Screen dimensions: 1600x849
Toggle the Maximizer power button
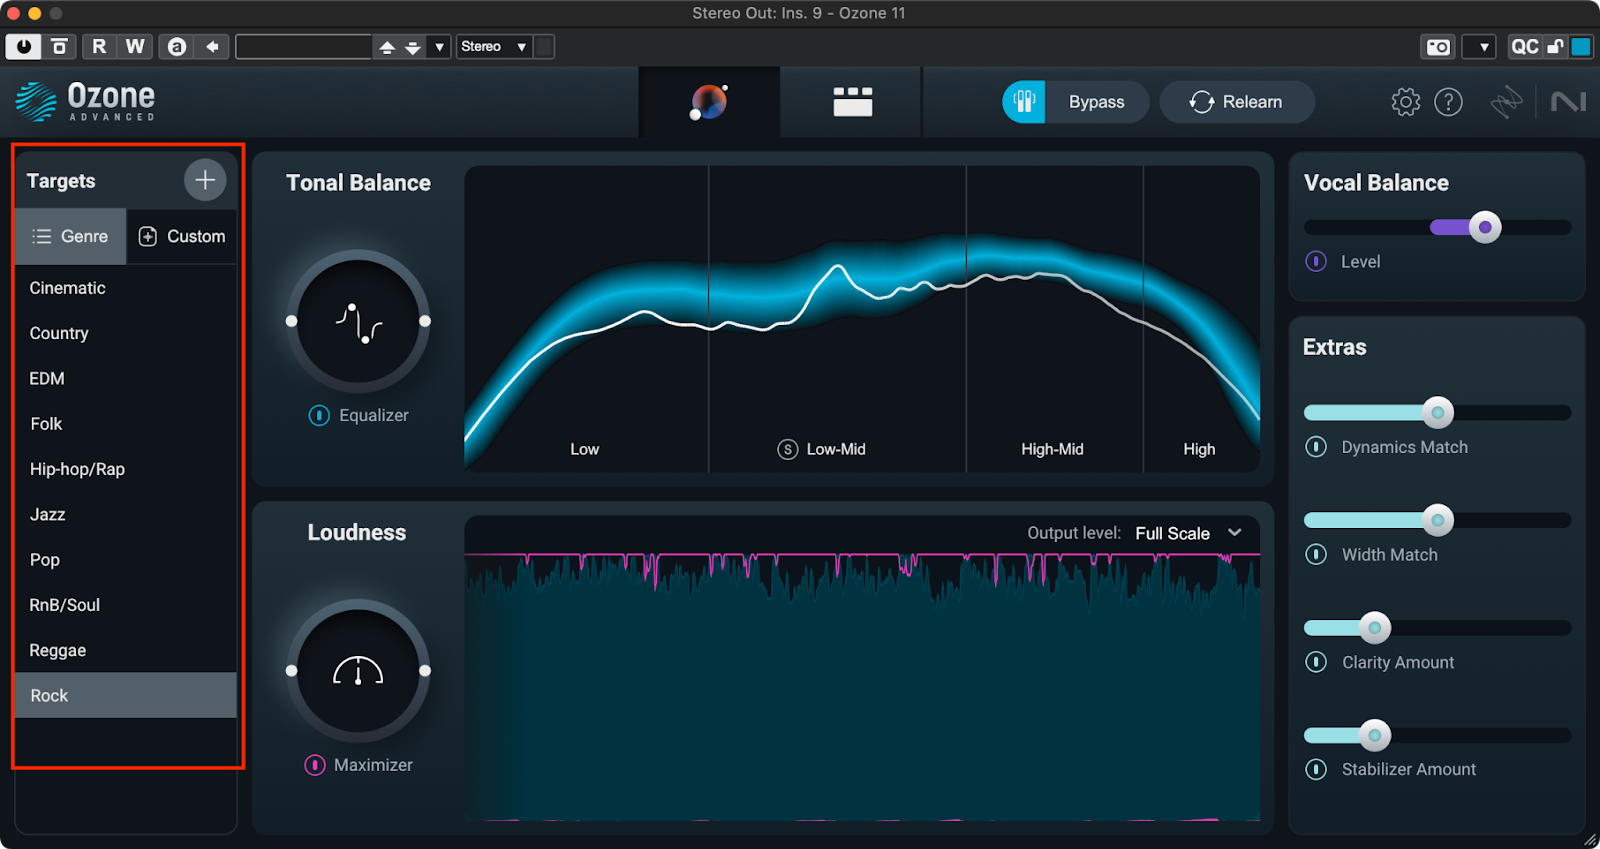point(315,765)
